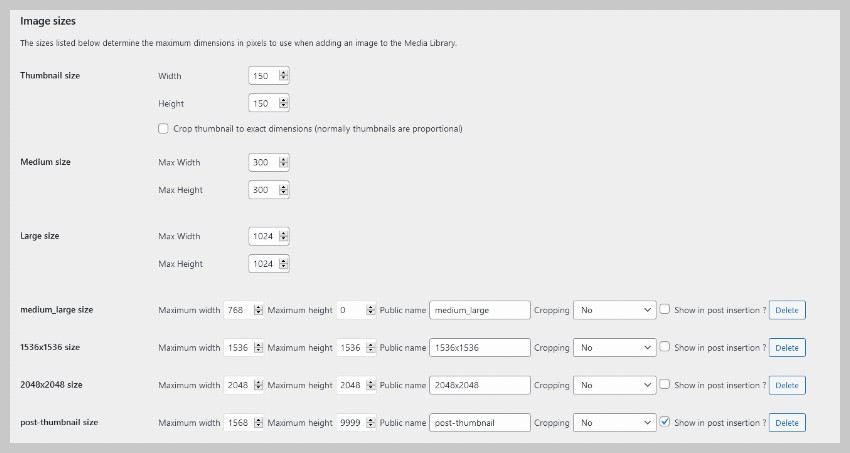
Task: Click the Thumbnail Height stepper arrows
Action: (x=284, y=103)
